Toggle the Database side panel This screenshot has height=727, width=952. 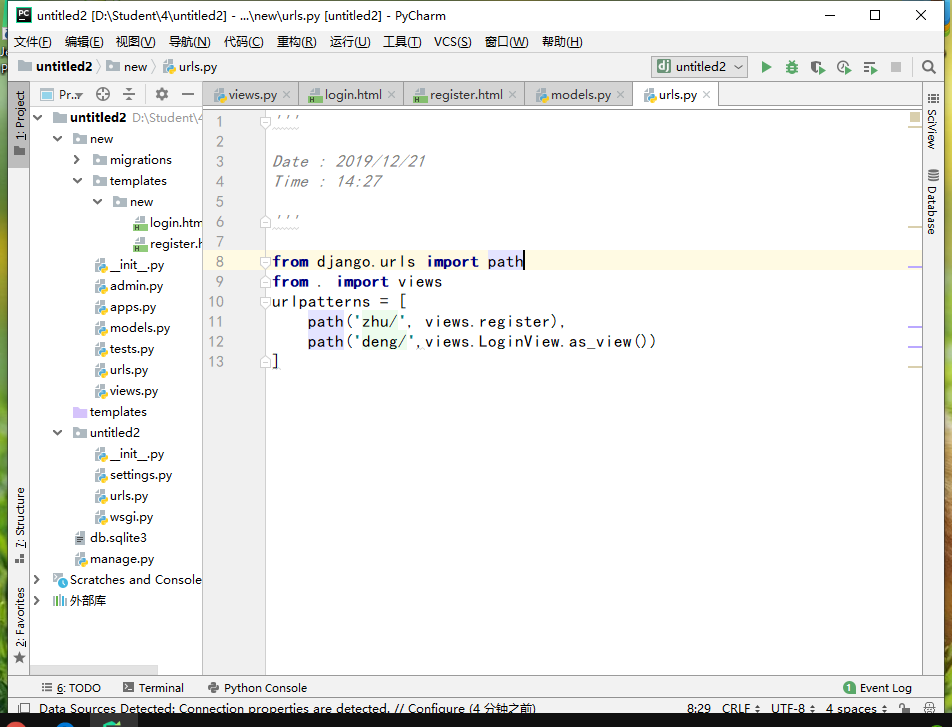tap(932, 202)
